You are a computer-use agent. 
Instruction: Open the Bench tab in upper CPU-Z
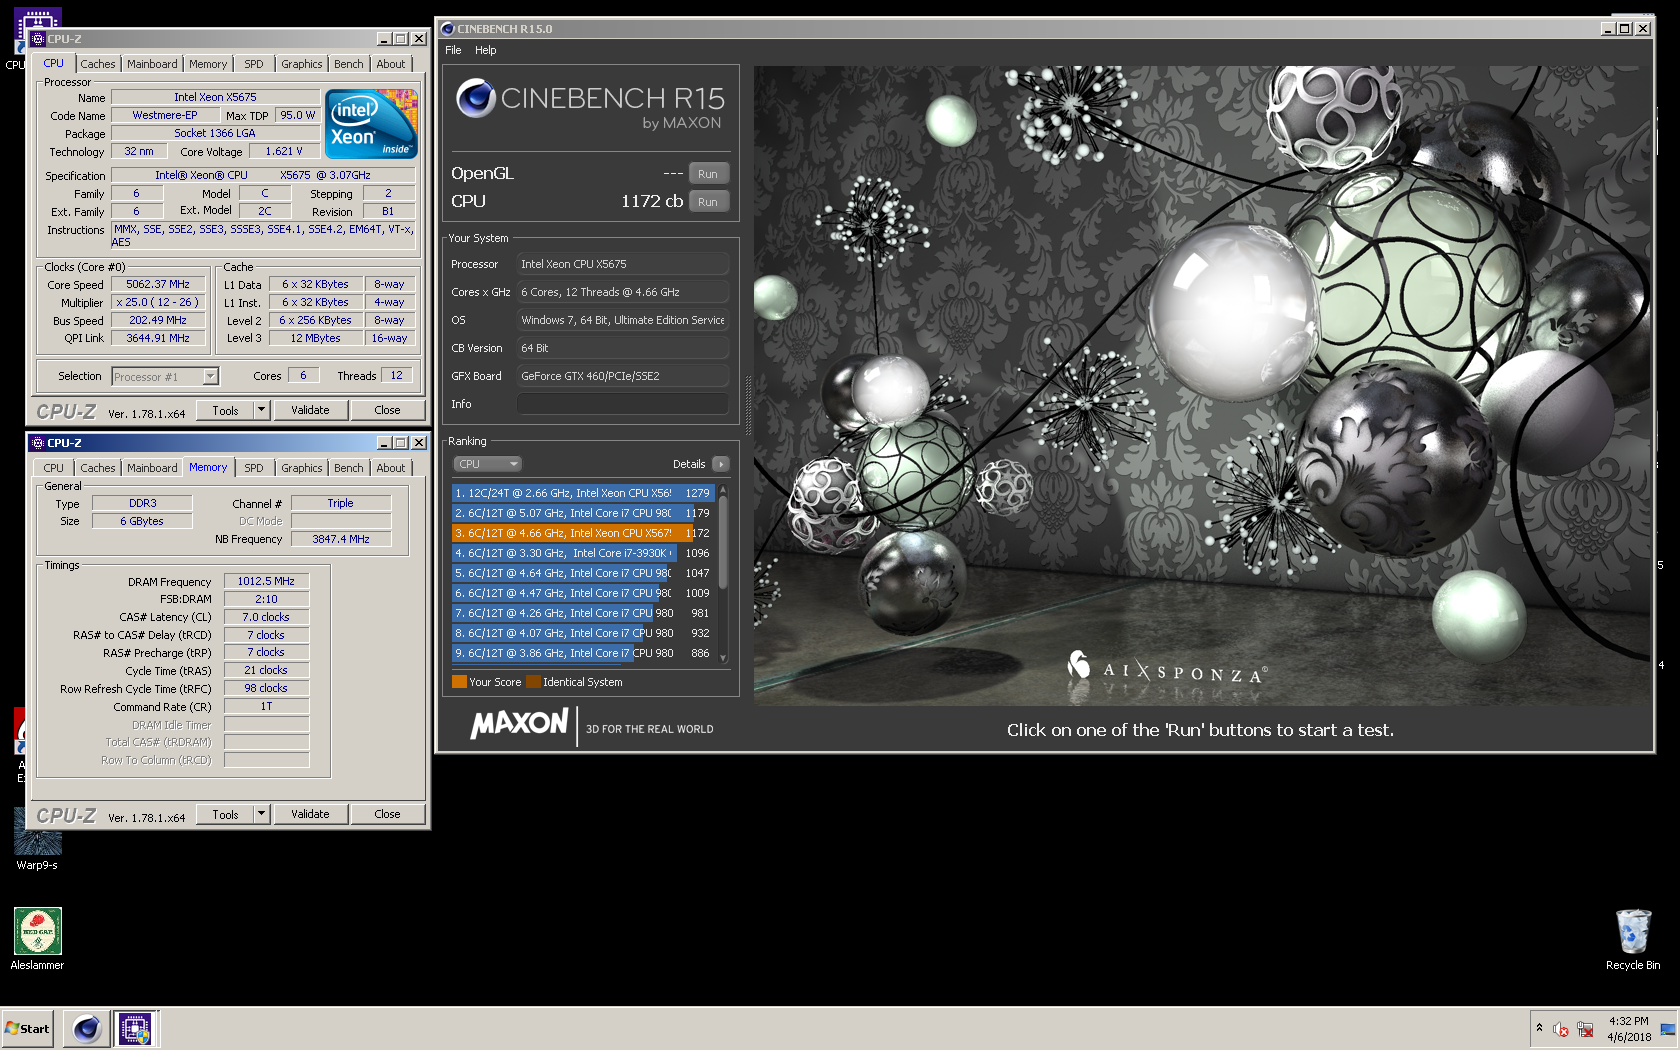349,64
